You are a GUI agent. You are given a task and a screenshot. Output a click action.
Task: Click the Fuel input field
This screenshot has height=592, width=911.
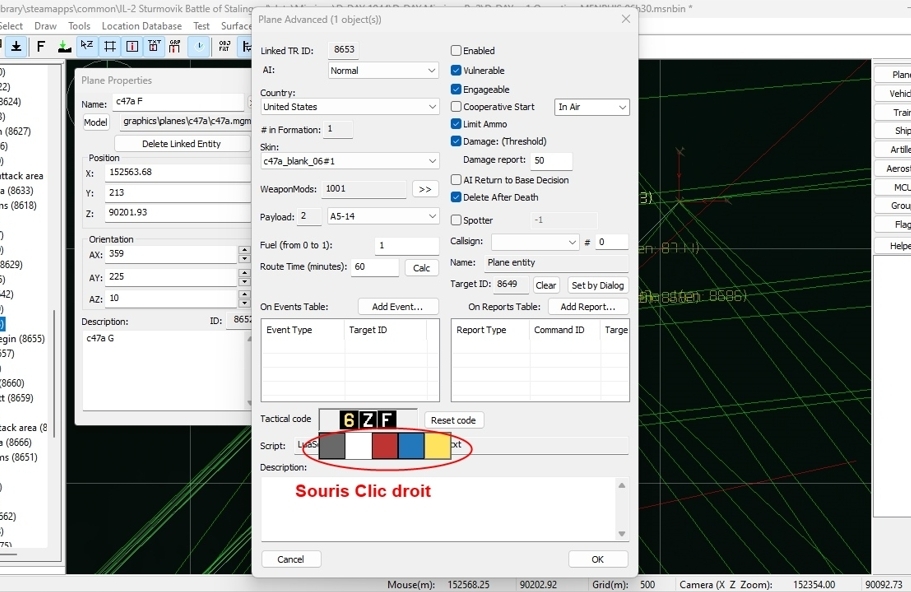click(406, 246)
